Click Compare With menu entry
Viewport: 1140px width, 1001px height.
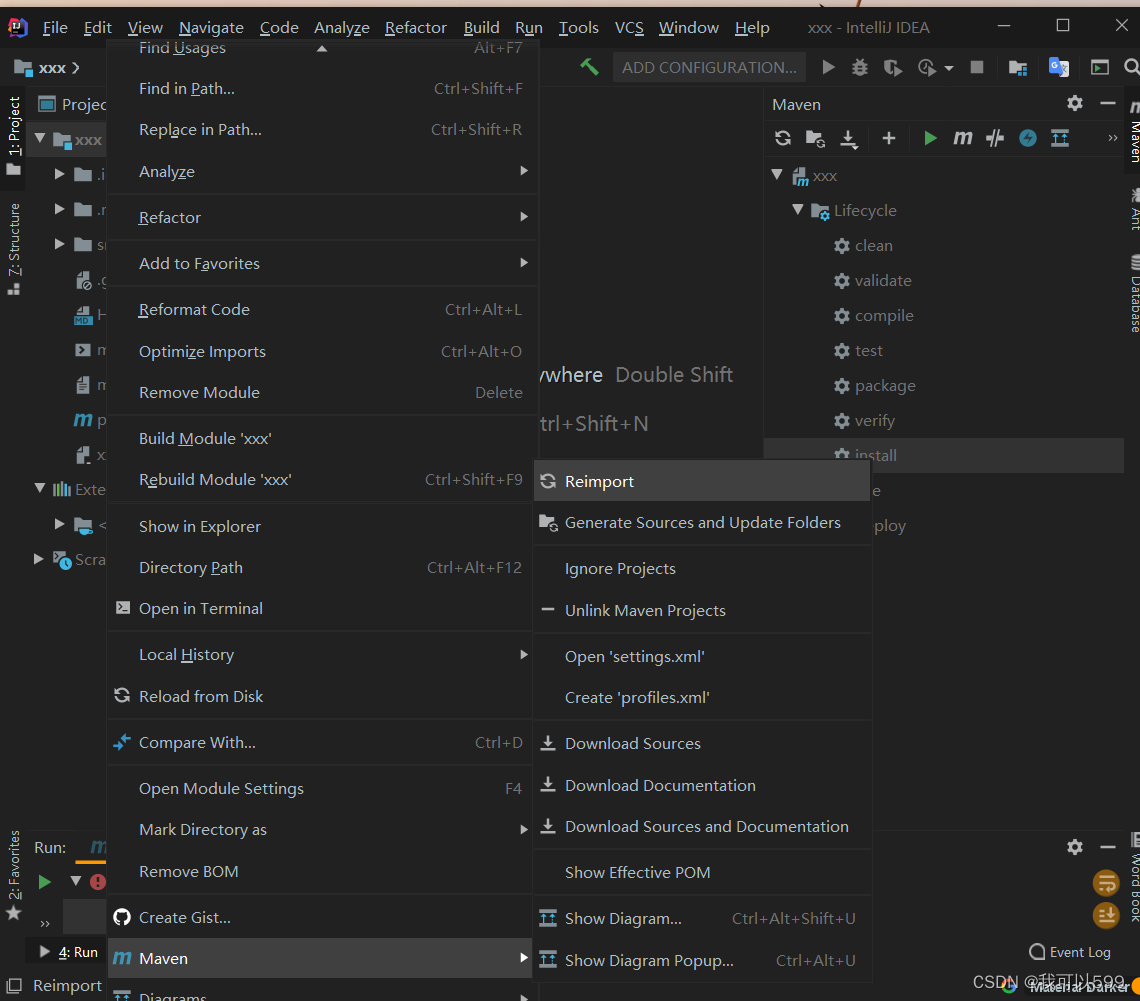coord(320,742)
